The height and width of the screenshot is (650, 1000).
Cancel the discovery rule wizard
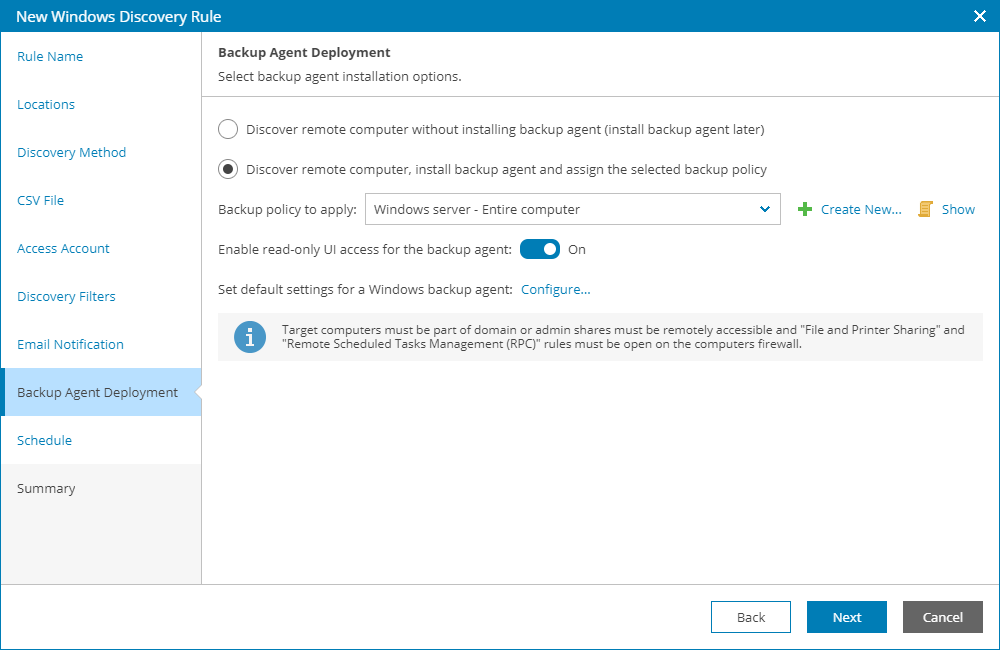(x=942, y=617)
